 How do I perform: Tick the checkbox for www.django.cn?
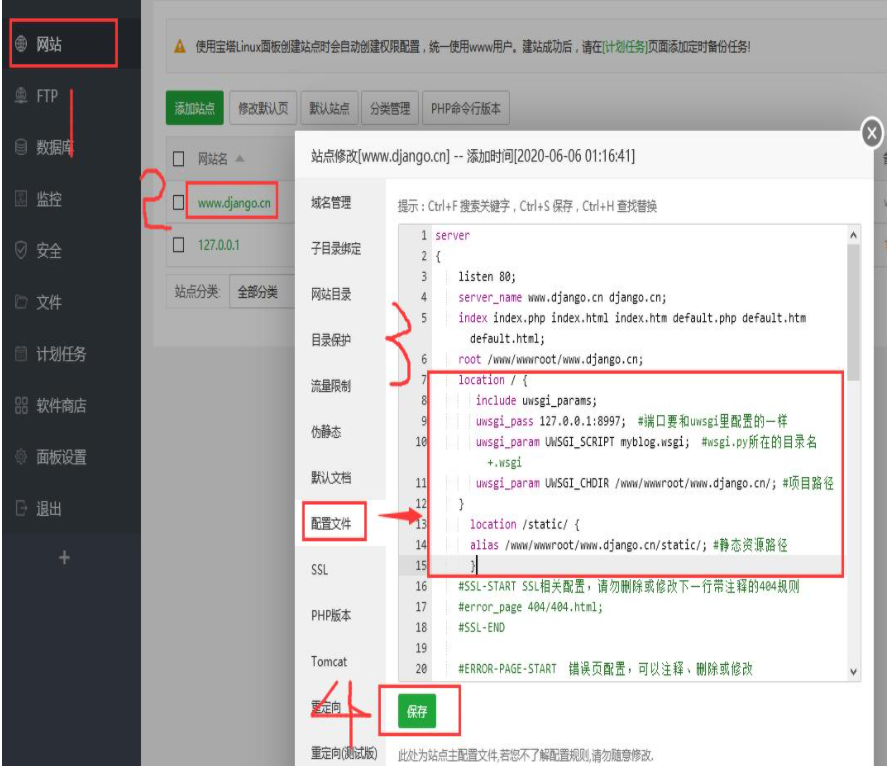(x=178, y=202)
